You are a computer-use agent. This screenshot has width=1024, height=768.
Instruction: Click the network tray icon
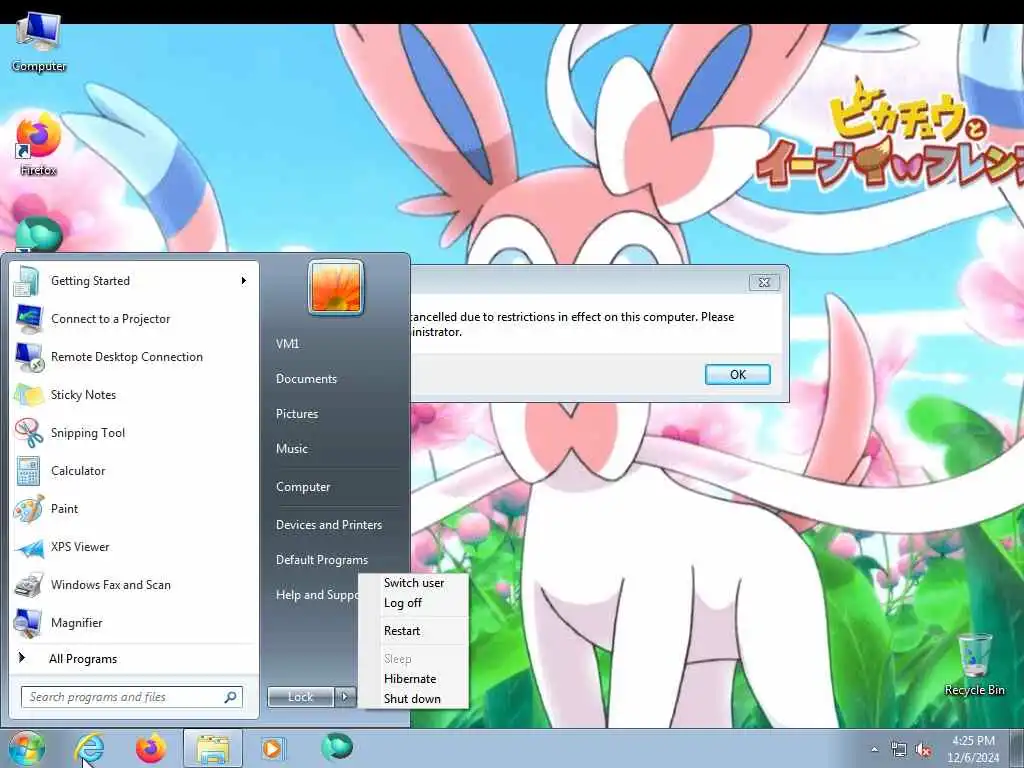(899, 750)
